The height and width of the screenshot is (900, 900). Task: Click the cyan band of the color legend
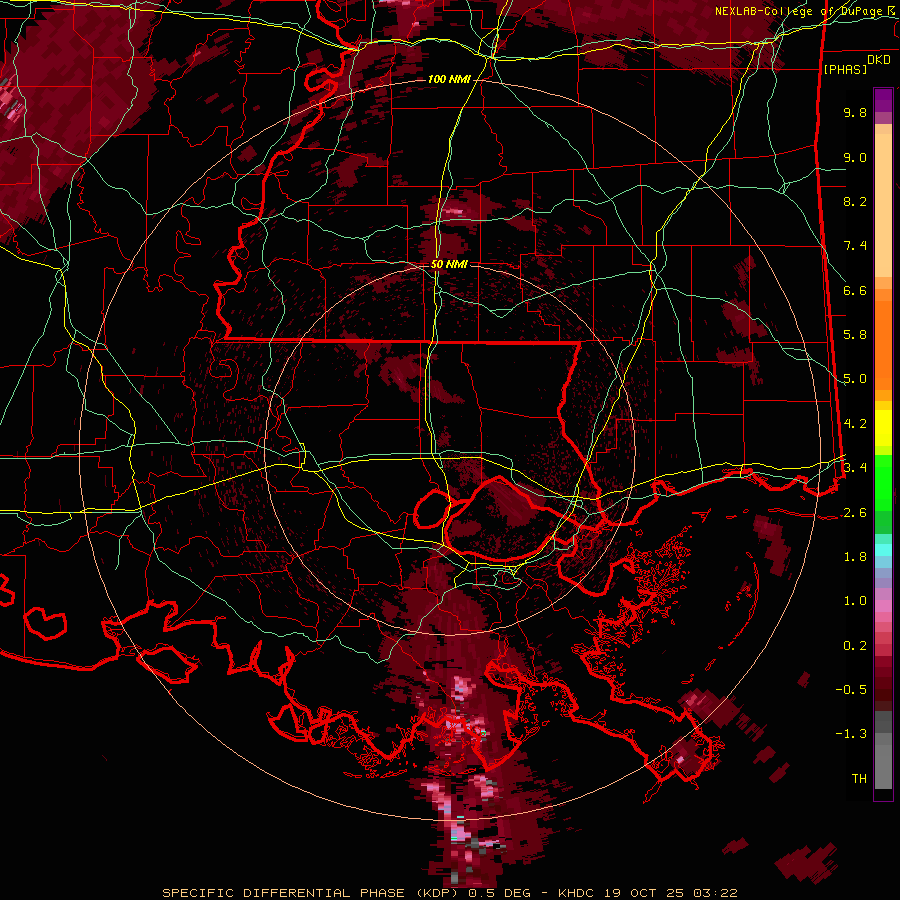point(883,550)
